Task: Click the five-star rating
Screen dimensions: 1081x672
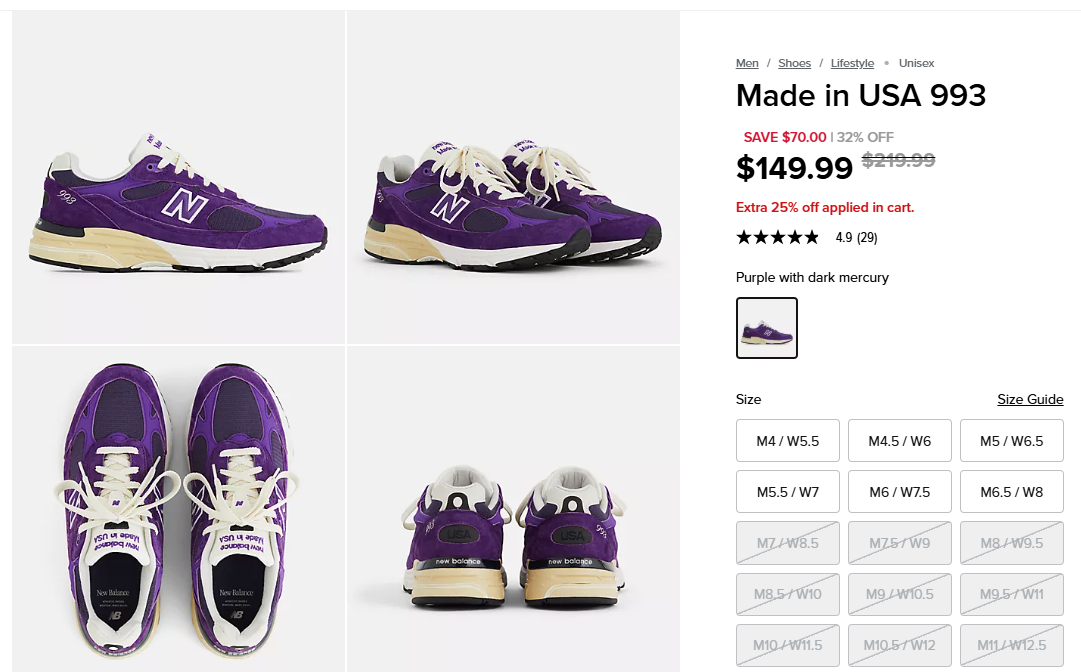Action: (x=777, y=237)
